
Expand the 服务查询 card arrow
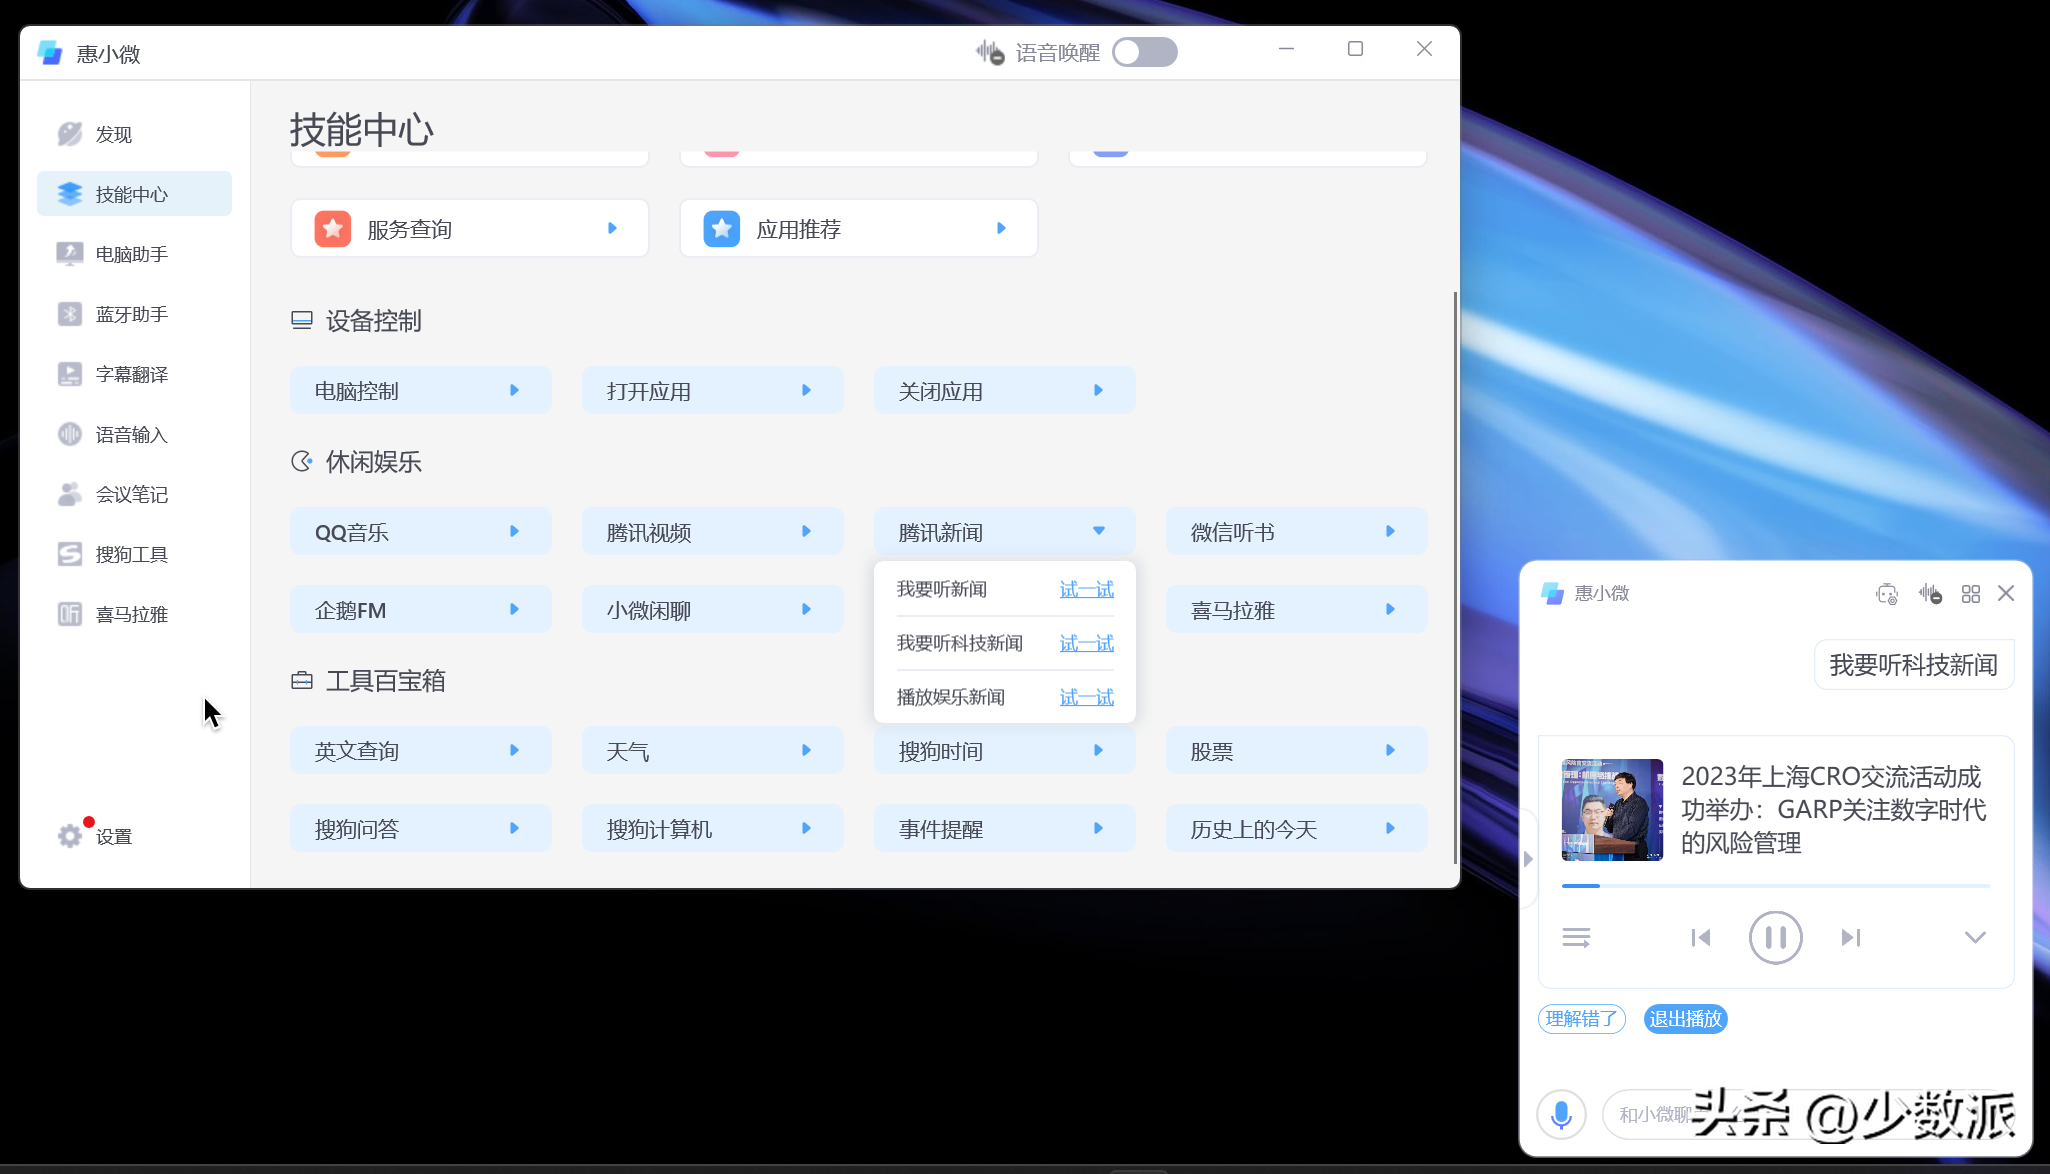click(613, 229)
